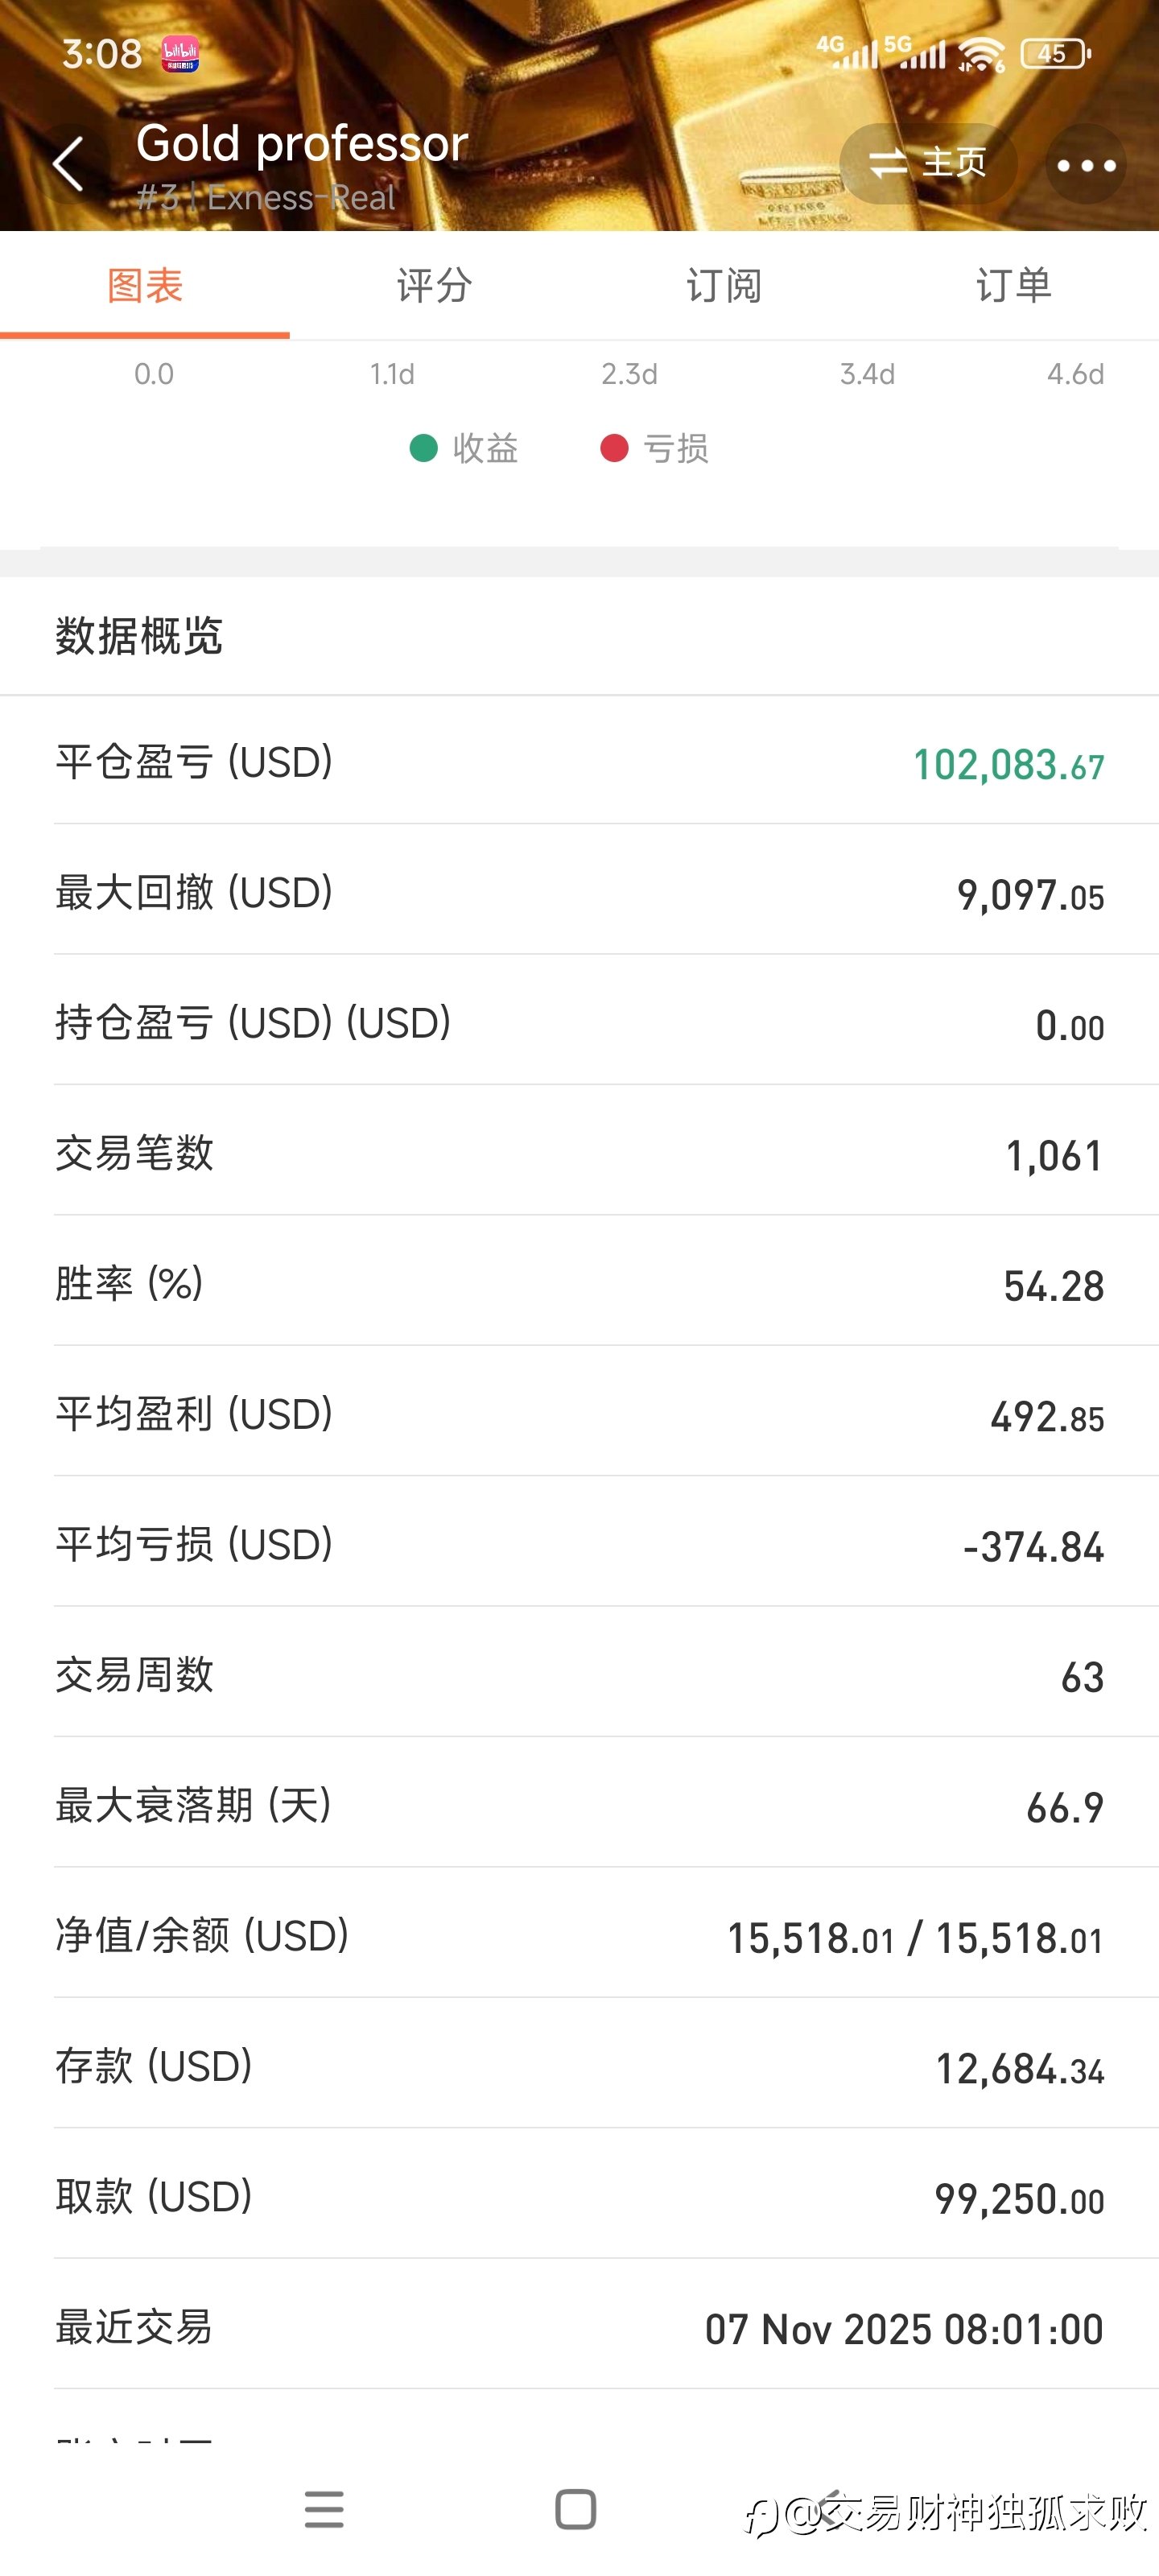Open the 订阅 tab
Image resolution: width=1159 pixels, height=2576 pixels.
(x=724, y=287)
